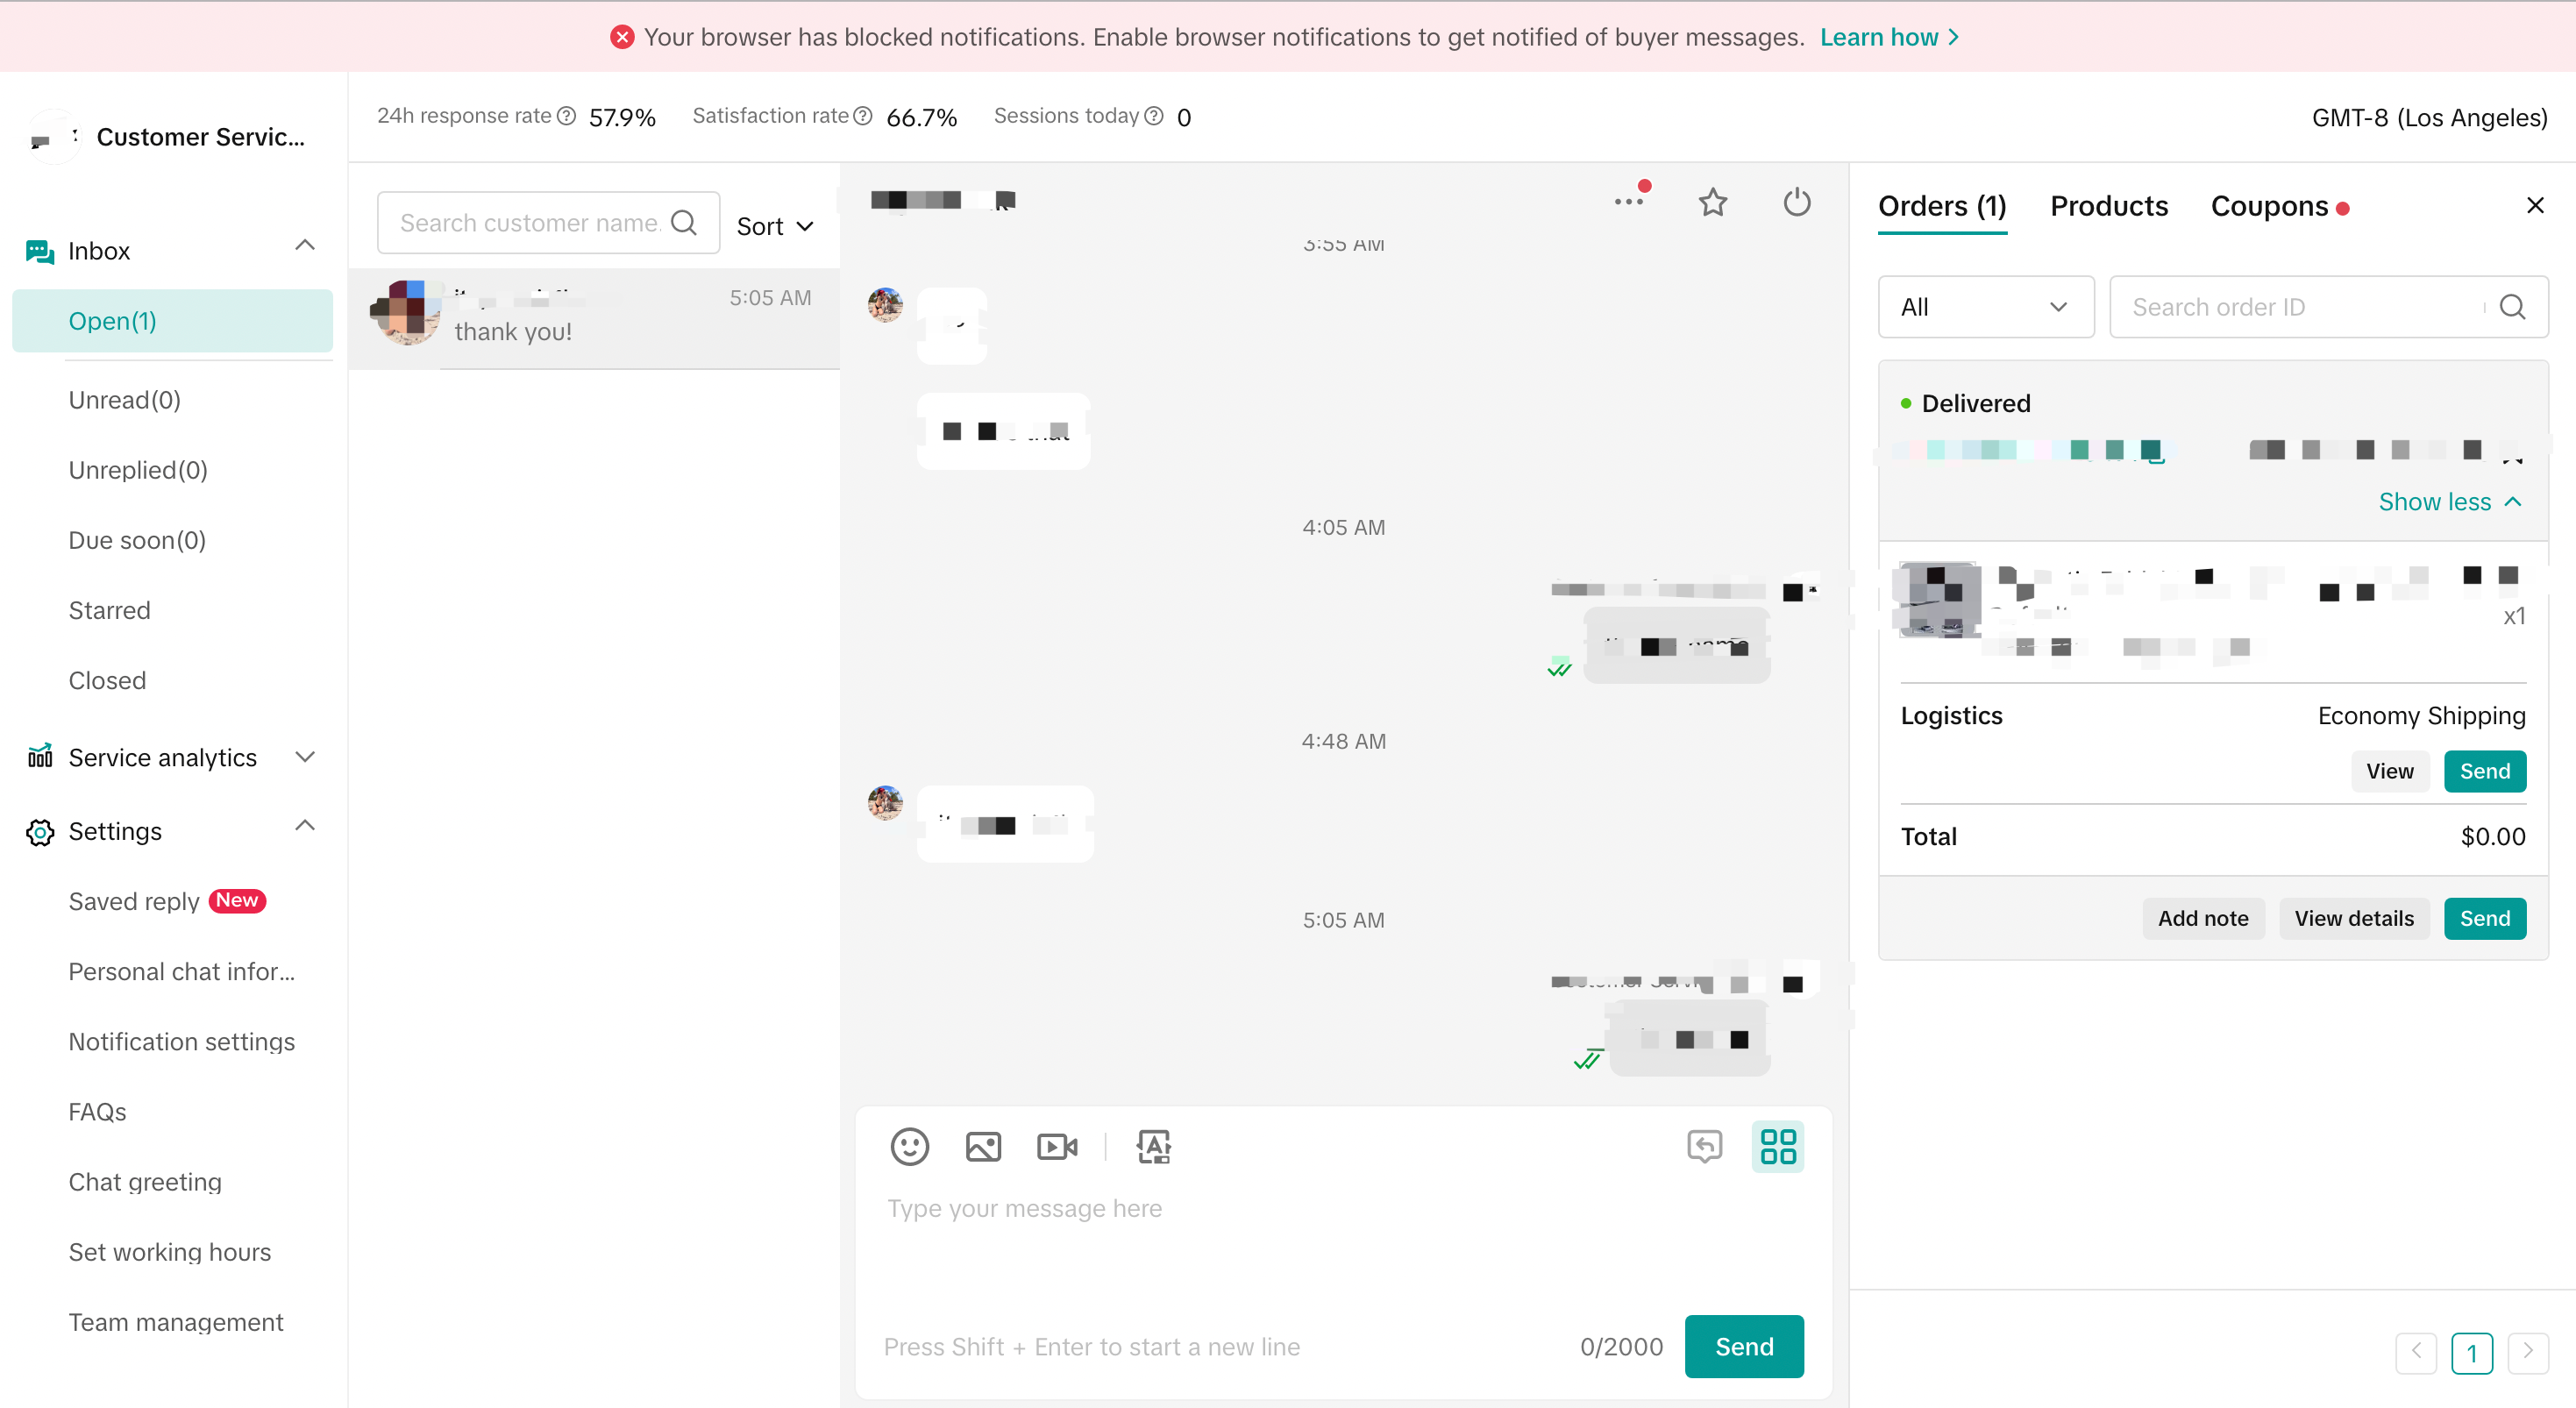Click the four-squares panel icon
Viewport: 2576px width, 1408px height.
point(1777,1146)
